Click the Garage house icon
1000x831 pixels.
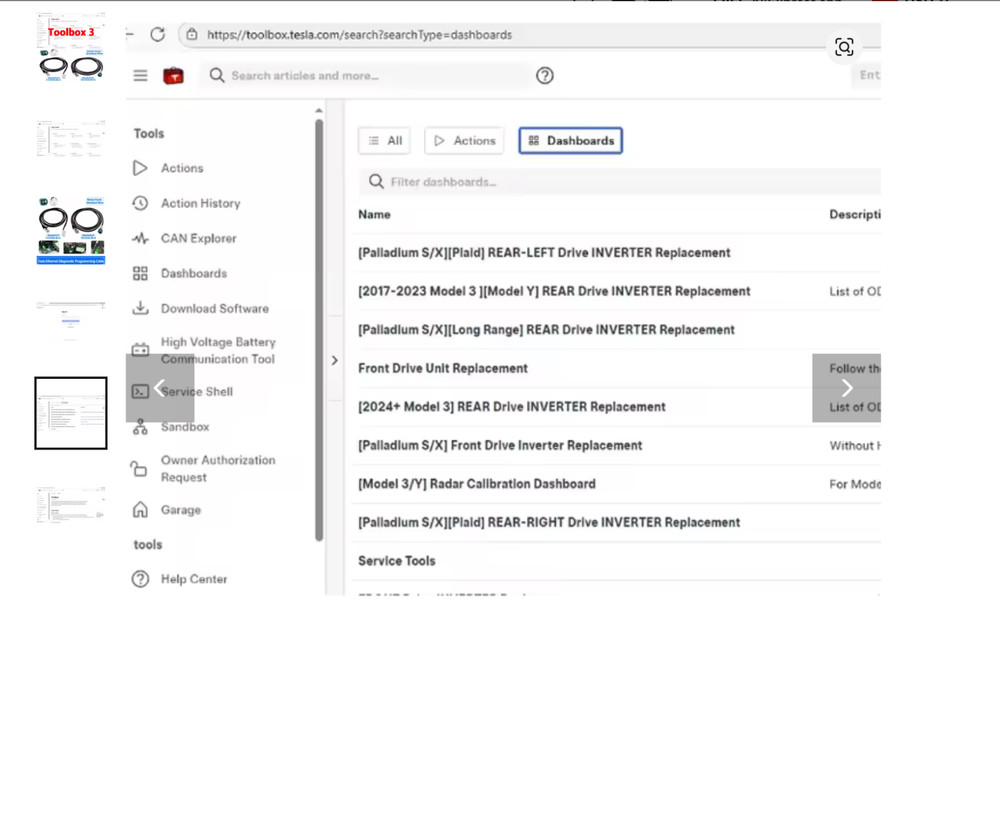coord(140,510)
